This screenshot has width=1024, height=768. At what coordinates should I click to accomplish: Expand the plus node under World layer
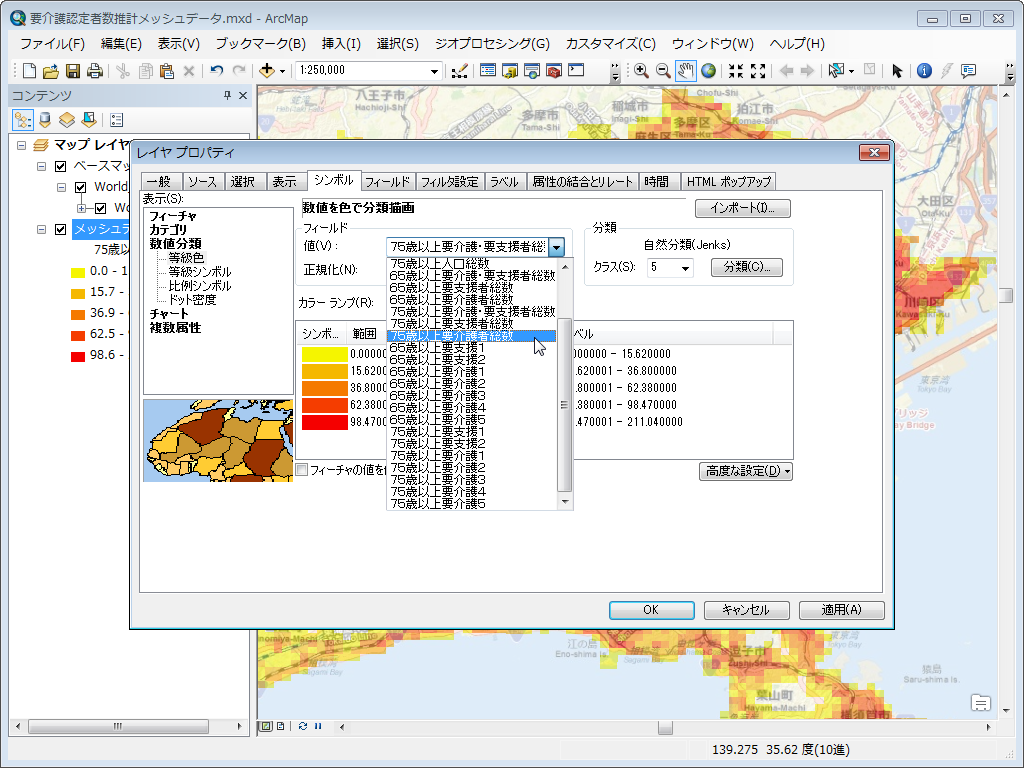click(82, 208)
